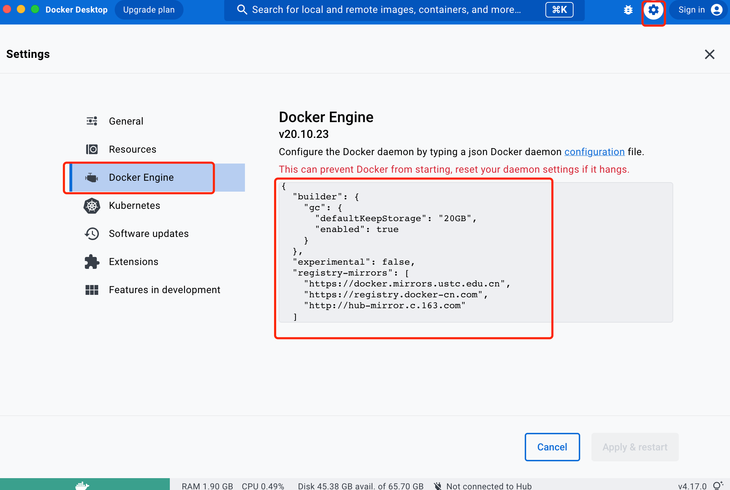This screenshot has height=490, width=730.
Task: Click the macOS green maximize window button
Action: [x=35, y=9]
